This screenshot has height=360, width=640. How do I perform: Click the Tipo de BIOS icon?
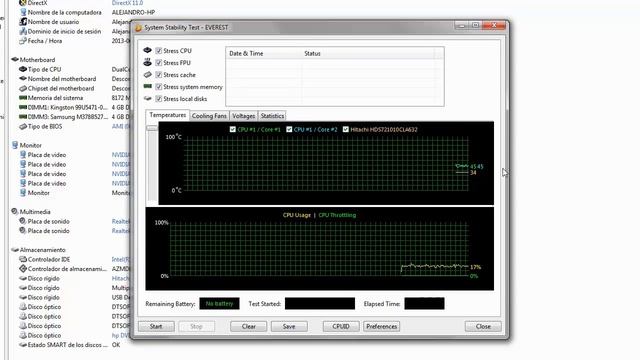(x=23, y=127)
